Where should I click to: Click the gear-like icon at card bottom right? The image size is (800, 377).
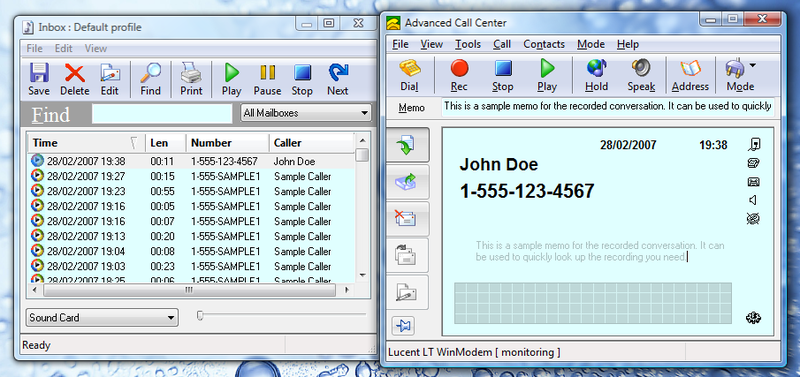point(753,318)
